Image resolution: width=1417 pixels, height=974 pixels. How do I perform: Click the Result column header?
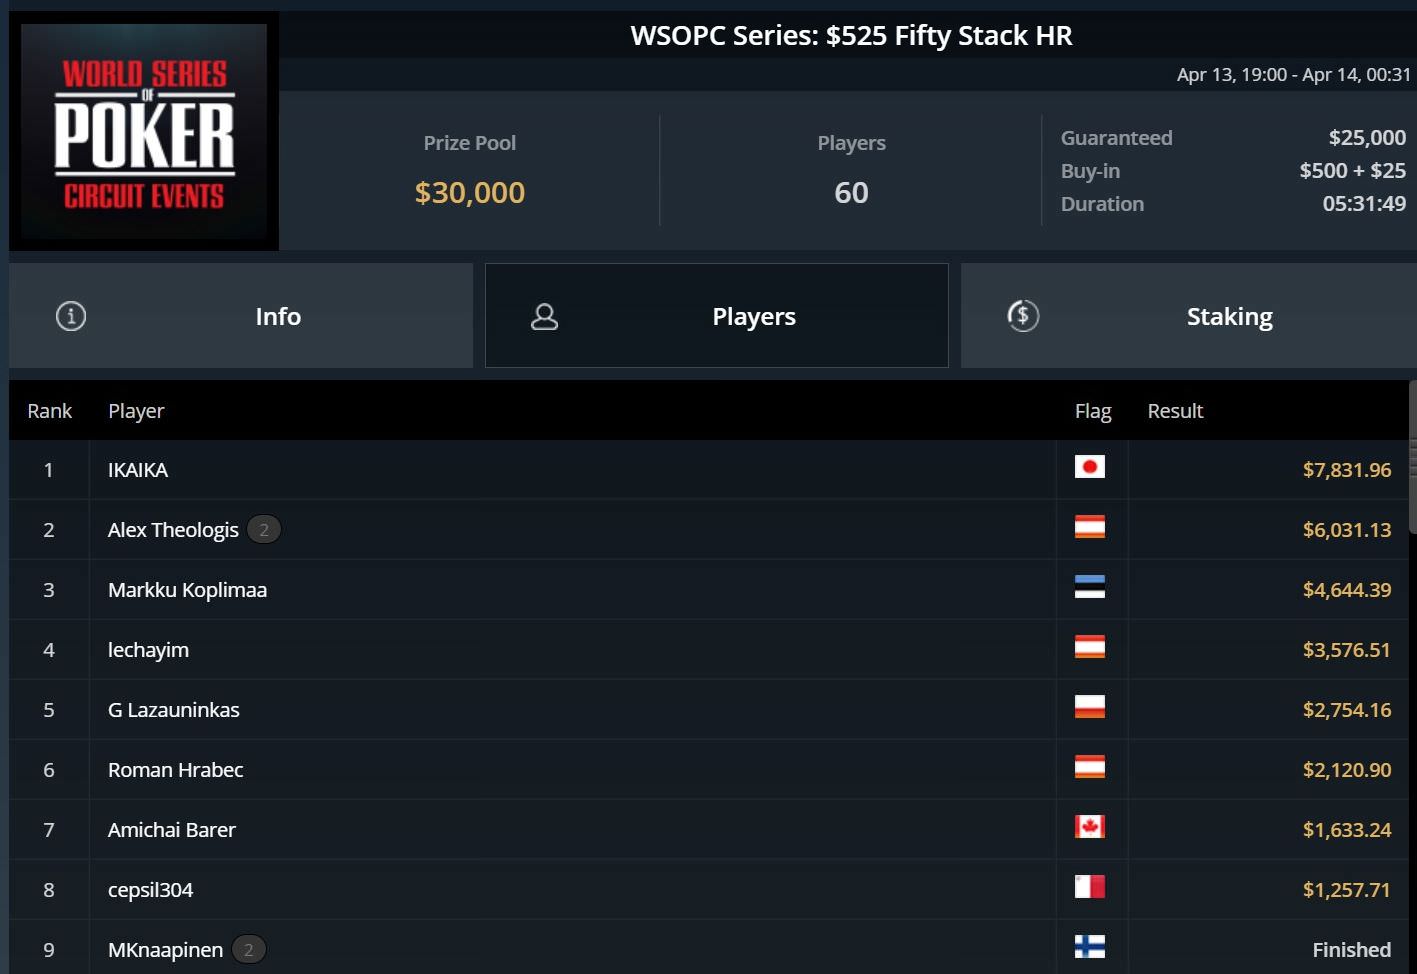1175,411
